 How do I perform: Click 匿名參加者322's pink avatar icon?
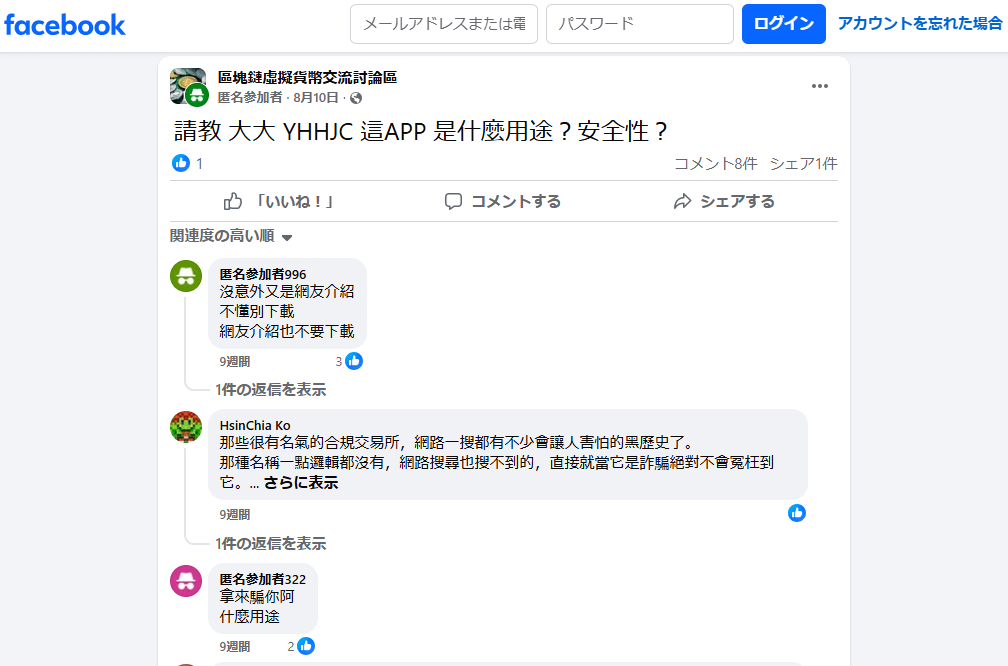pyautogui.click(x=186, y=581)
